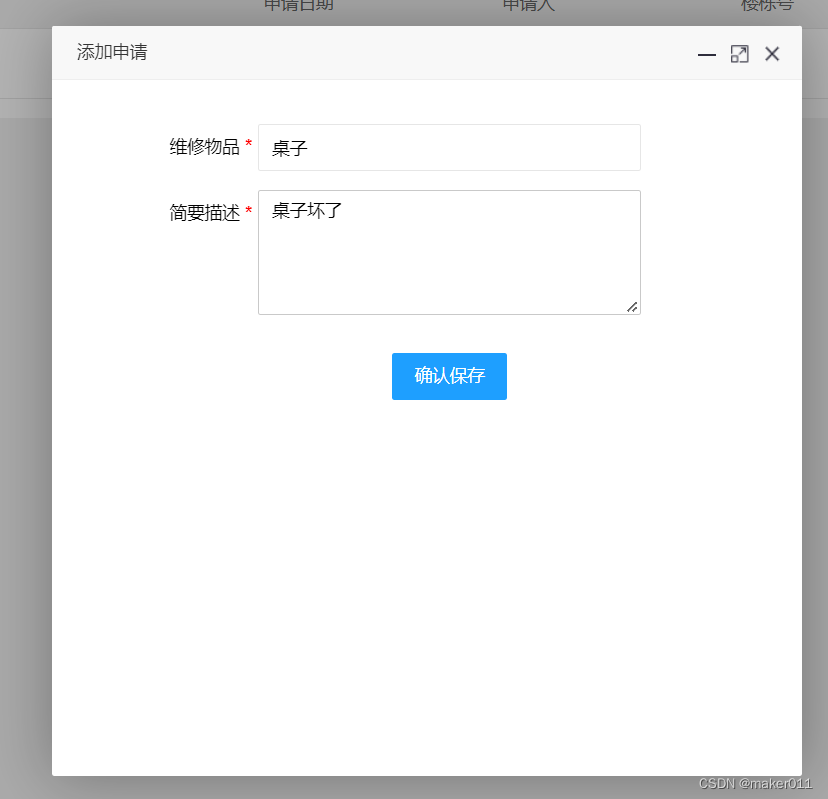This screenshot has height=799, width=828.
Task: Click the 简要描述 field label
Action: [205, 212]
